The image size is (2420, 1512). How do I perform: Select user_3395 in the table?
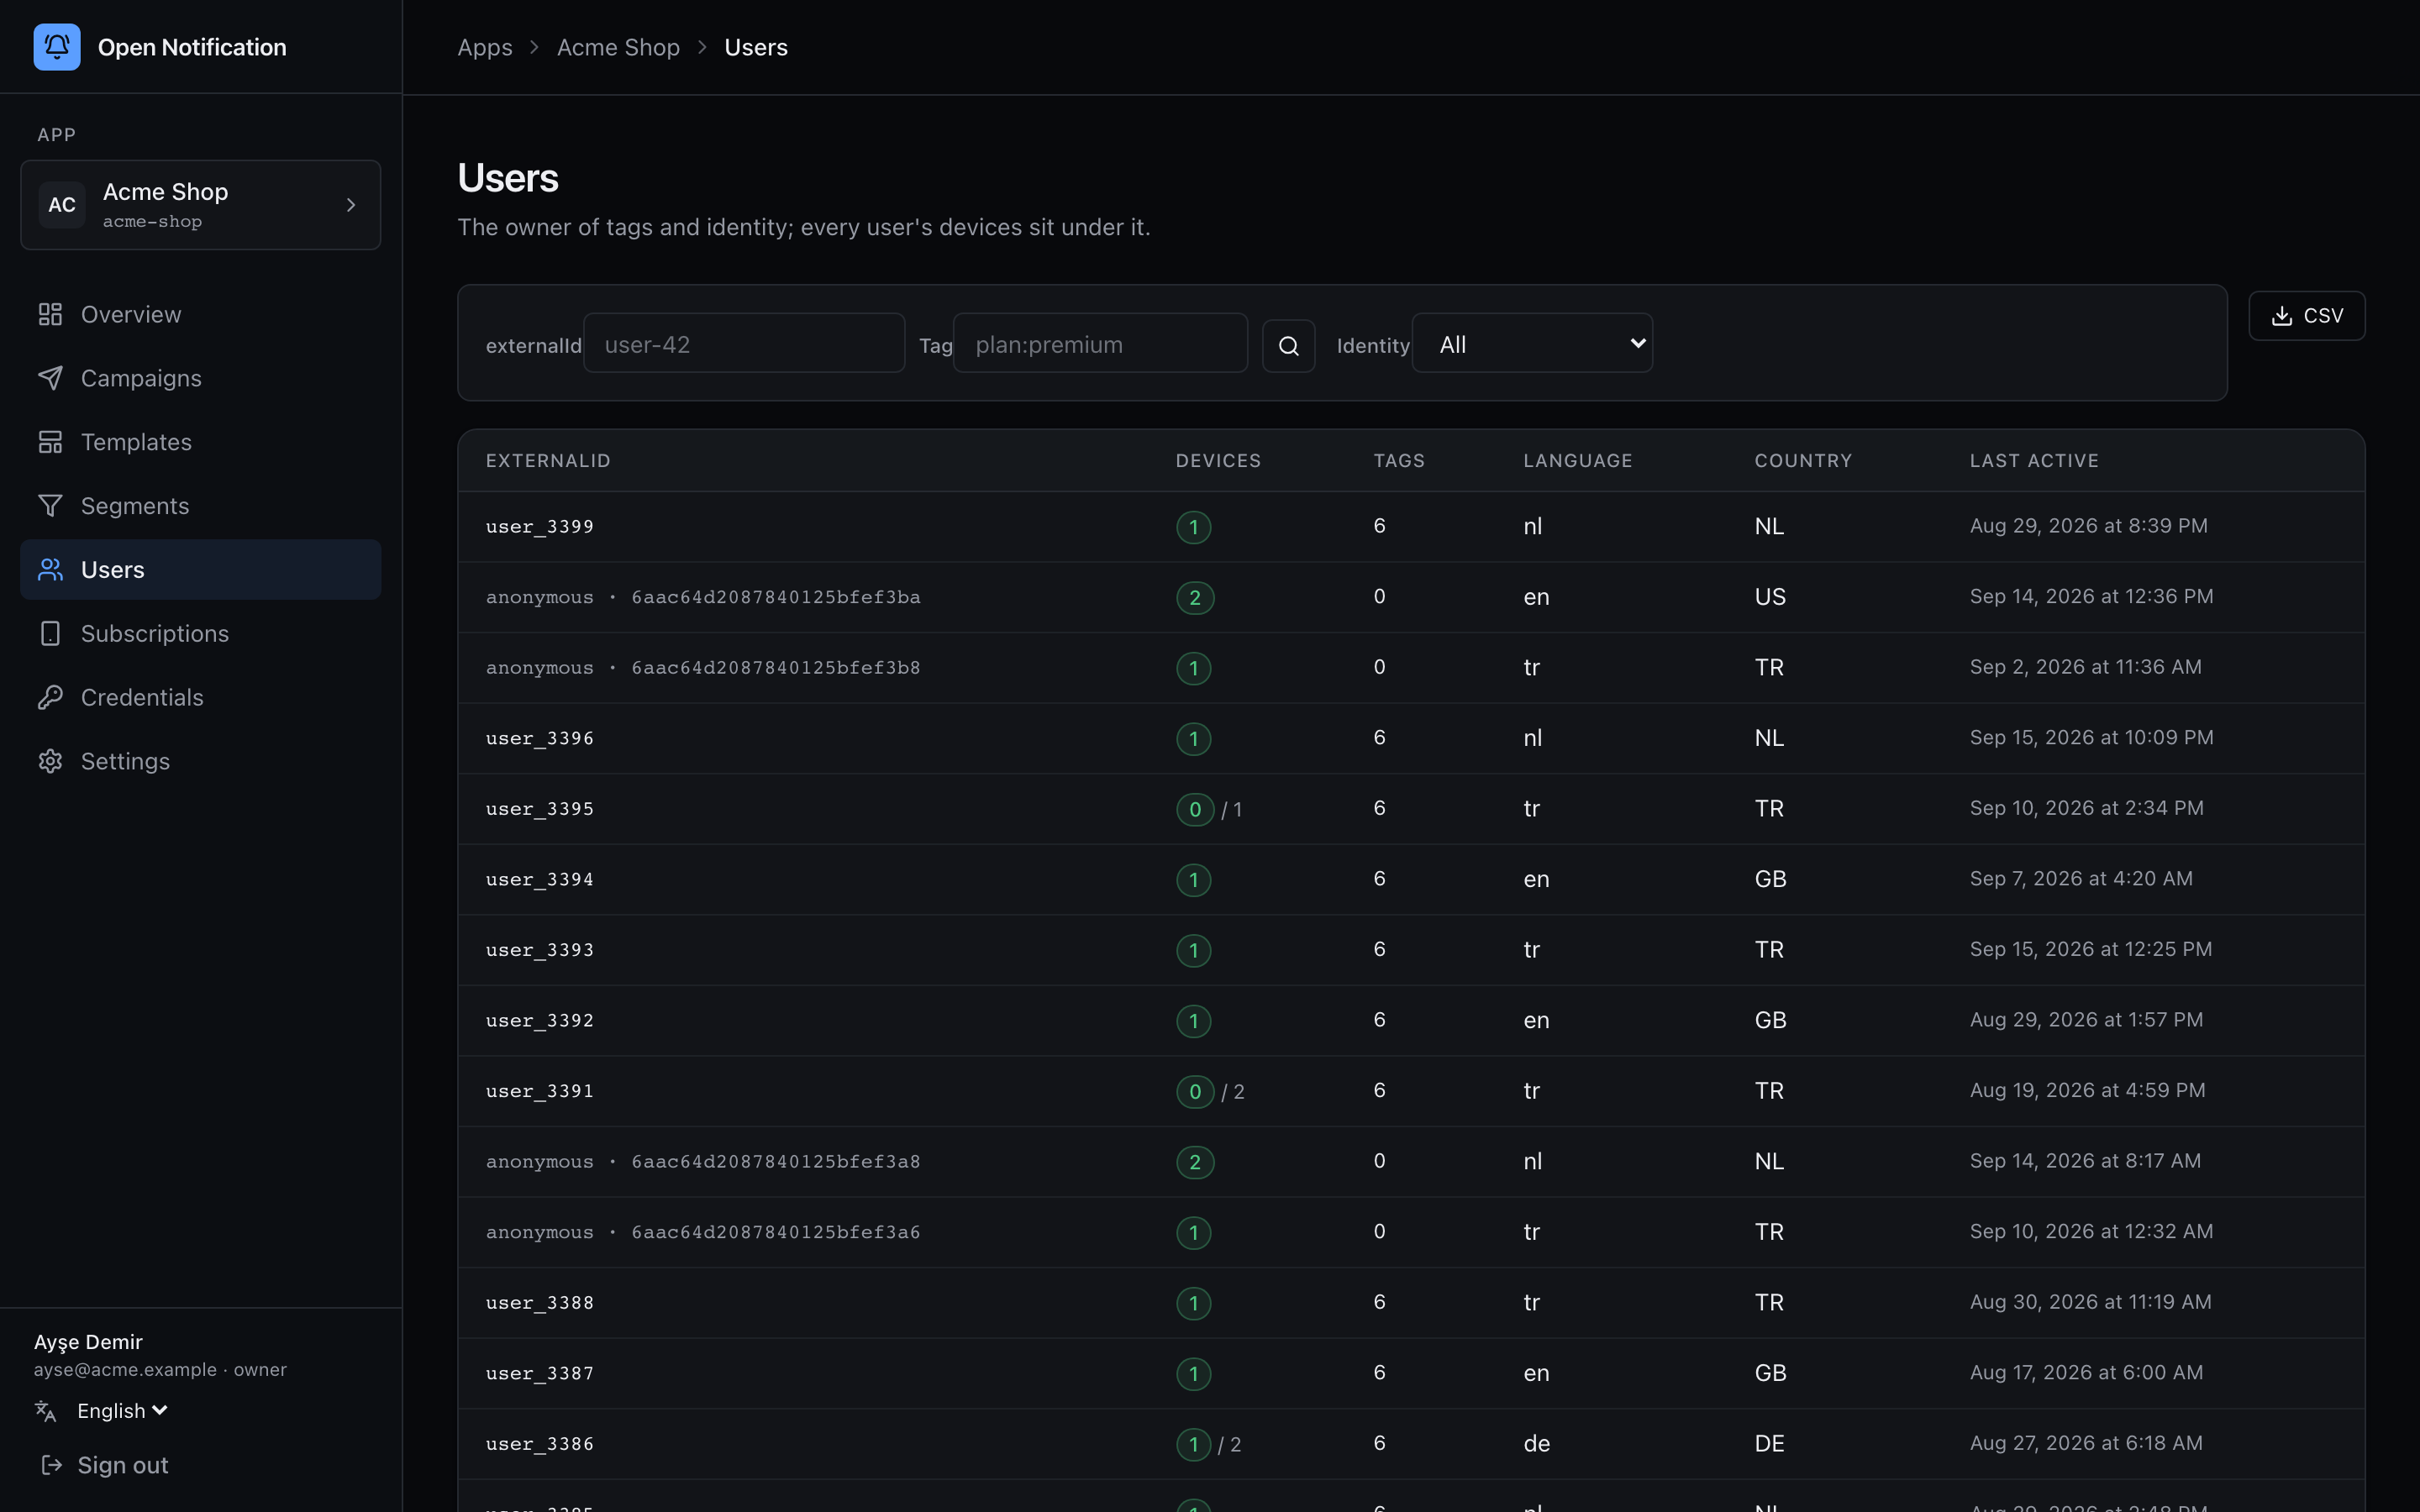(x=1411, y=809)
